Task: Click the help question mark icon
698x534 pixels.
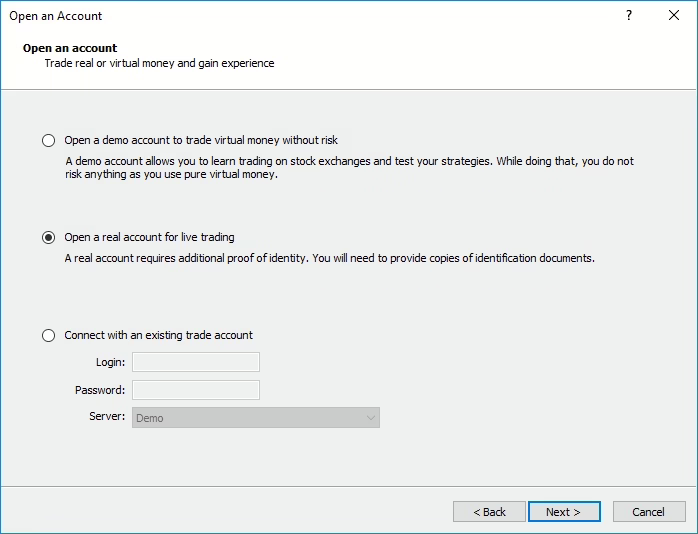Action: [629, 16]
